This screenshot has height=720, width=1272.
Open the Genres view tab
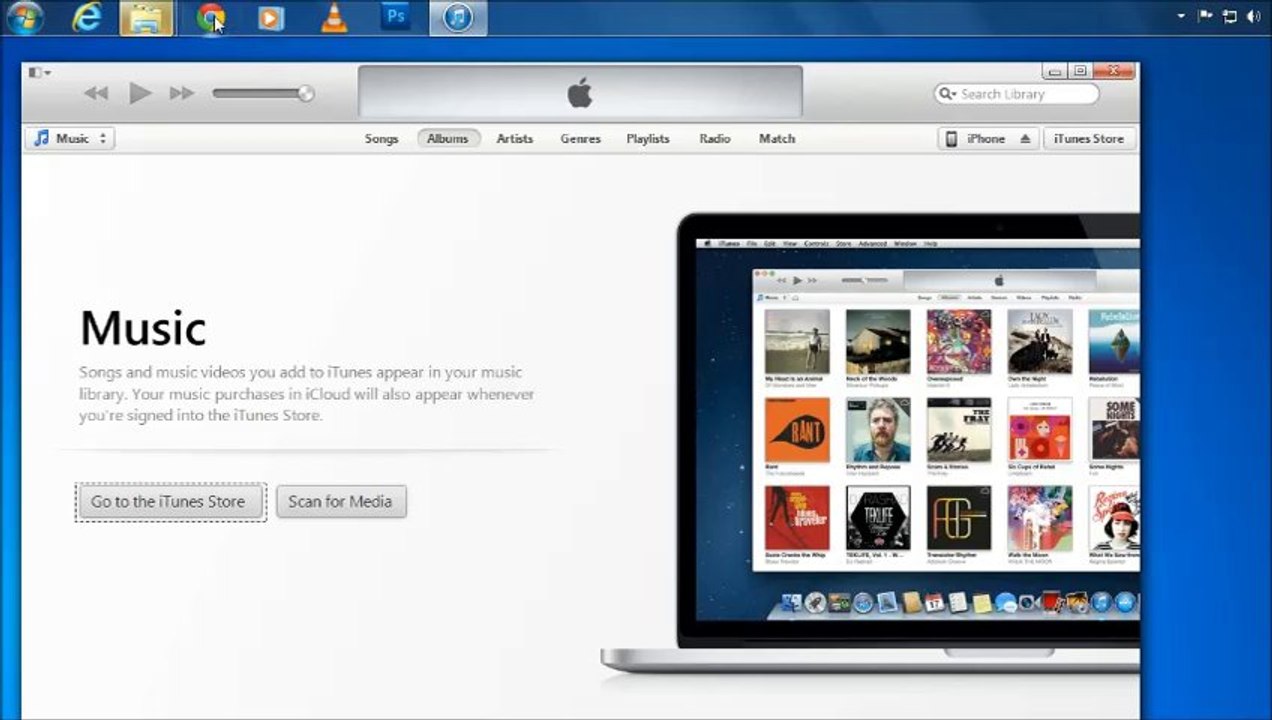[580, 139]
